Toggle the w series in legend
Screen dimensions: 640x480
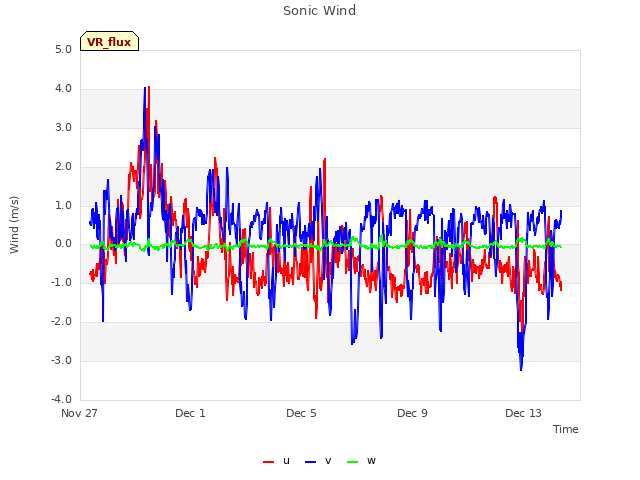pos(361,461)
